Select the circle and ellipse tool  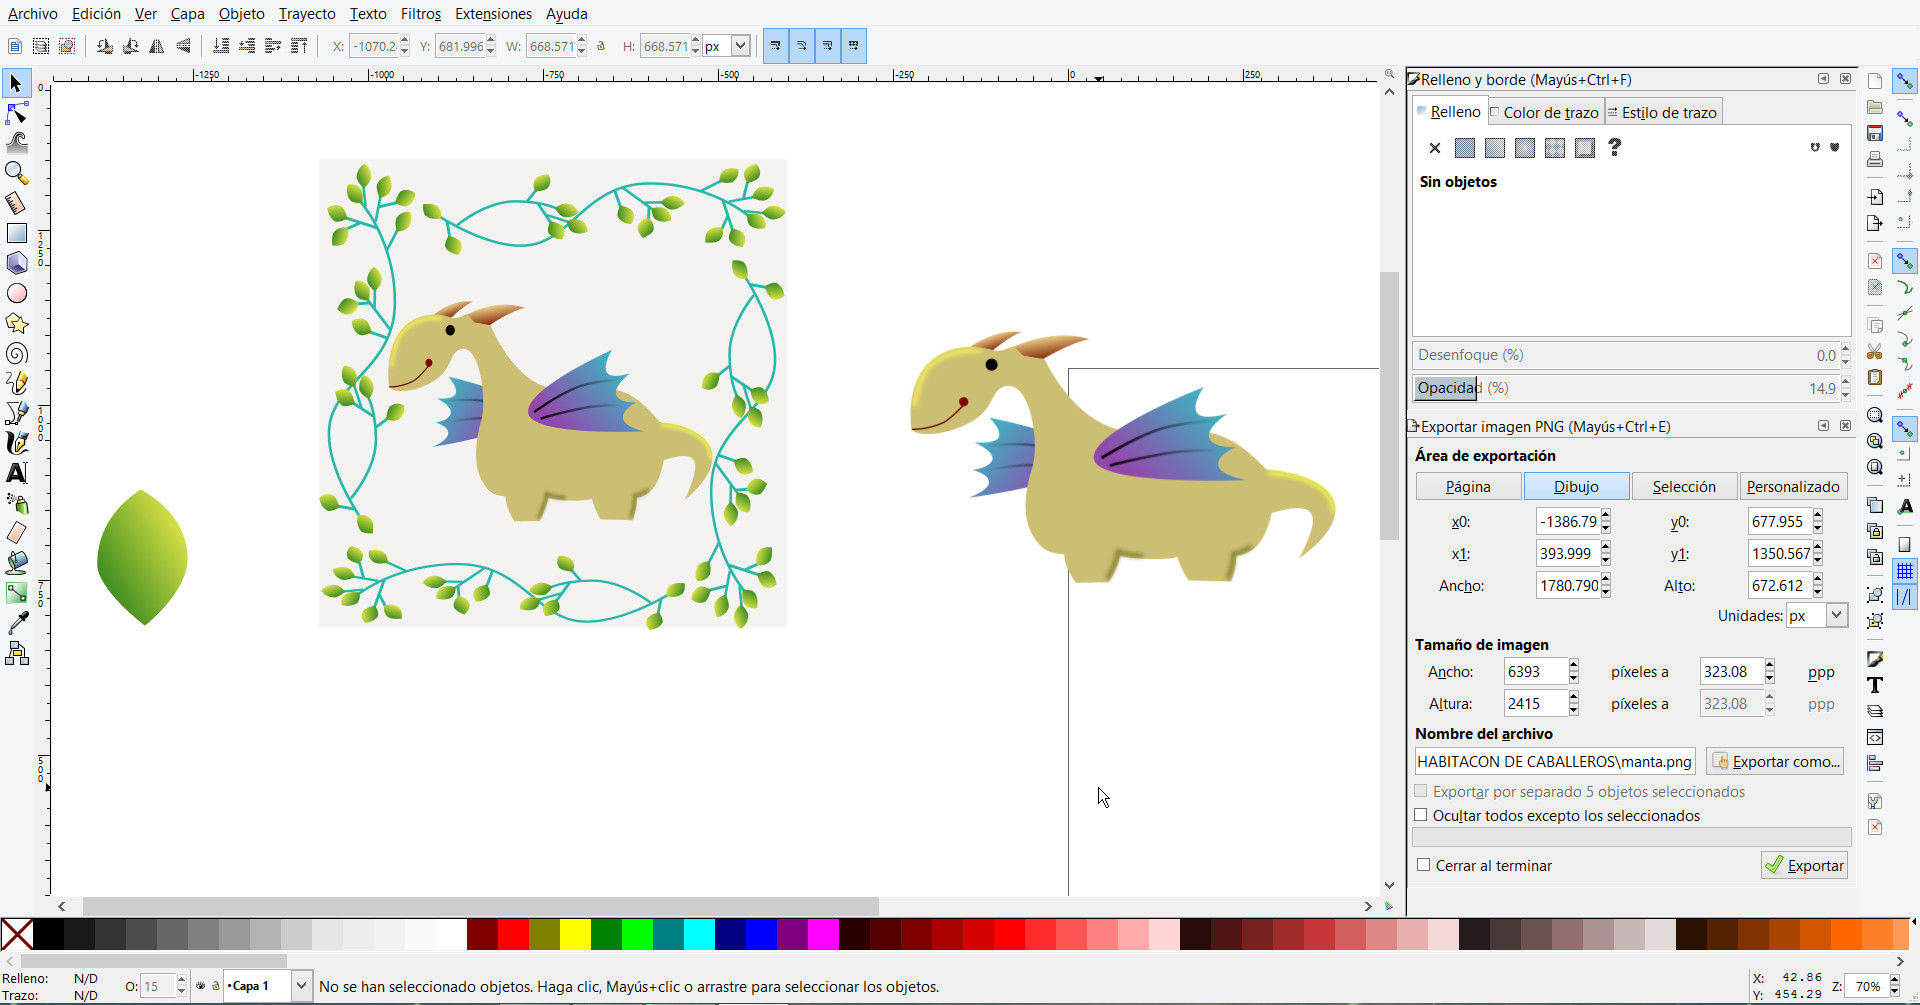[17, 293]
